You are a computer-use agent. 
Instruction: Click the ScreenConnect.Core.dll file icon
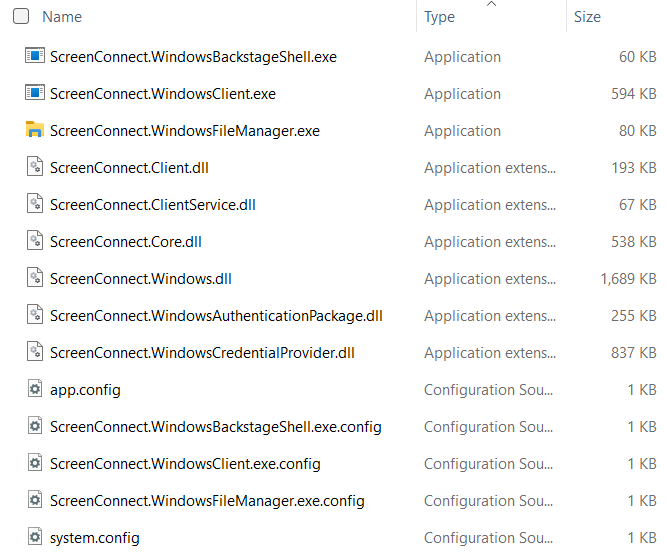pos(35,242)
